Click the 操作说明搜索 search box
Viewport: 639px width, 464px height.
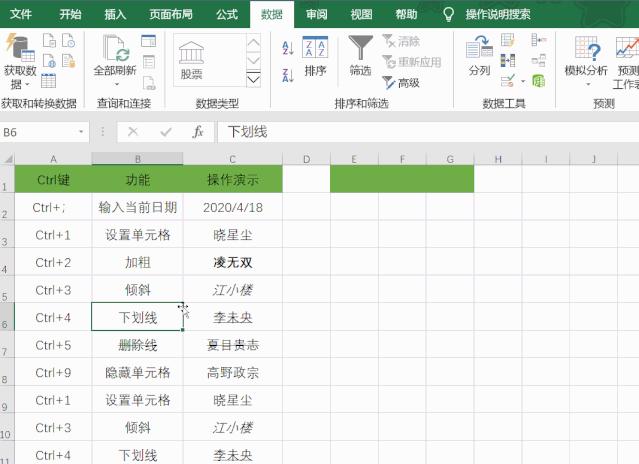point(498,14)
